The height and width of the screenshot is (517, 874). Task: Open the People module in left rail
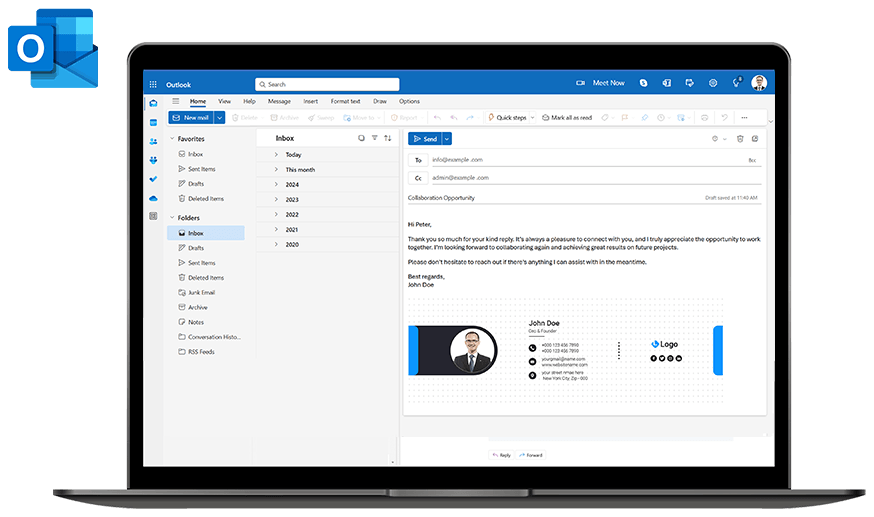[153, 142]
